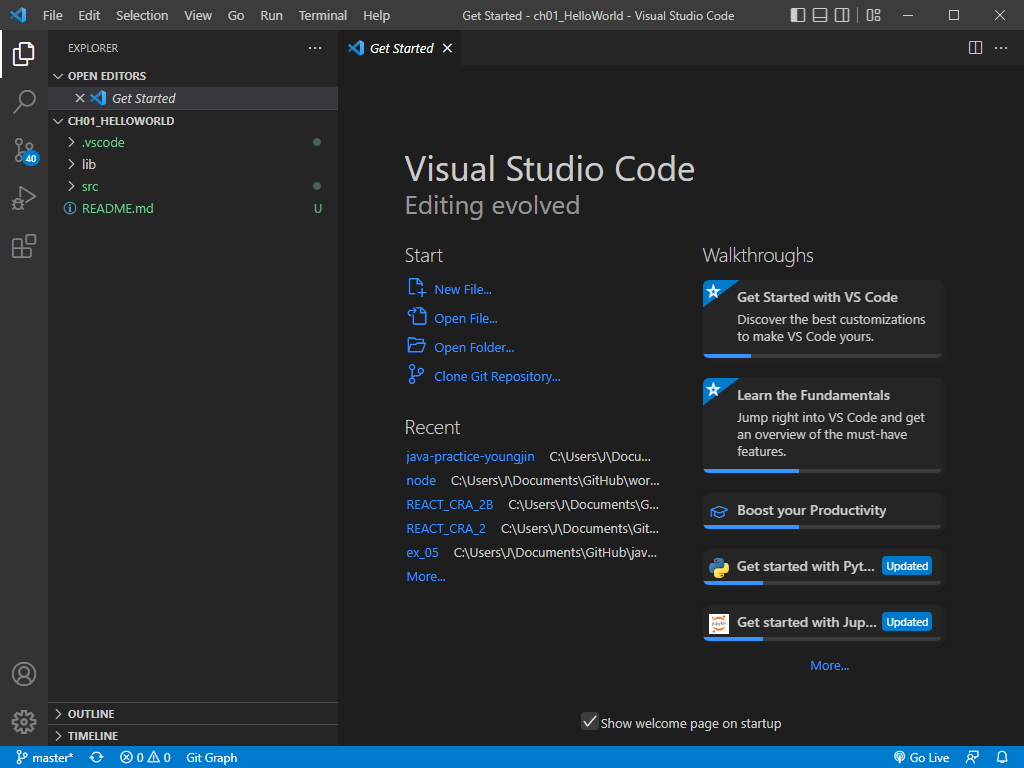Open the Selection menu
Screen dimensions: 1024x768
[x=142, y=15]
